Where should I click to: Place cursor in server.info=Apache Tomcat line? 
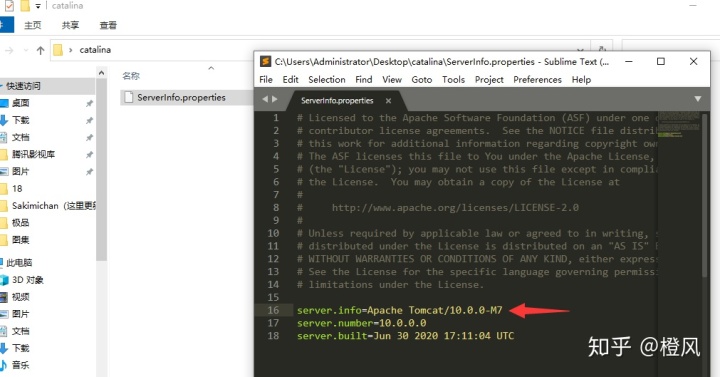click(x=399, y=310)
